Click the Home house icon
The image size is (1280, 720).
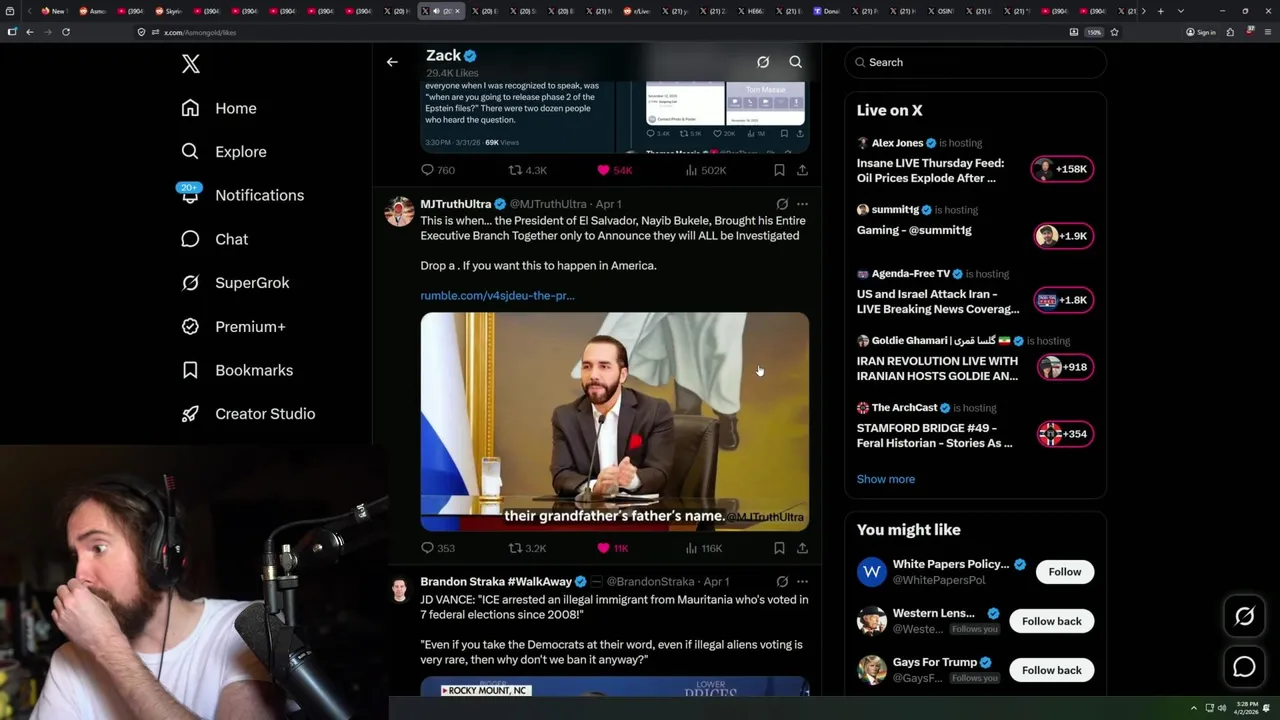click(x=190, y=108)
